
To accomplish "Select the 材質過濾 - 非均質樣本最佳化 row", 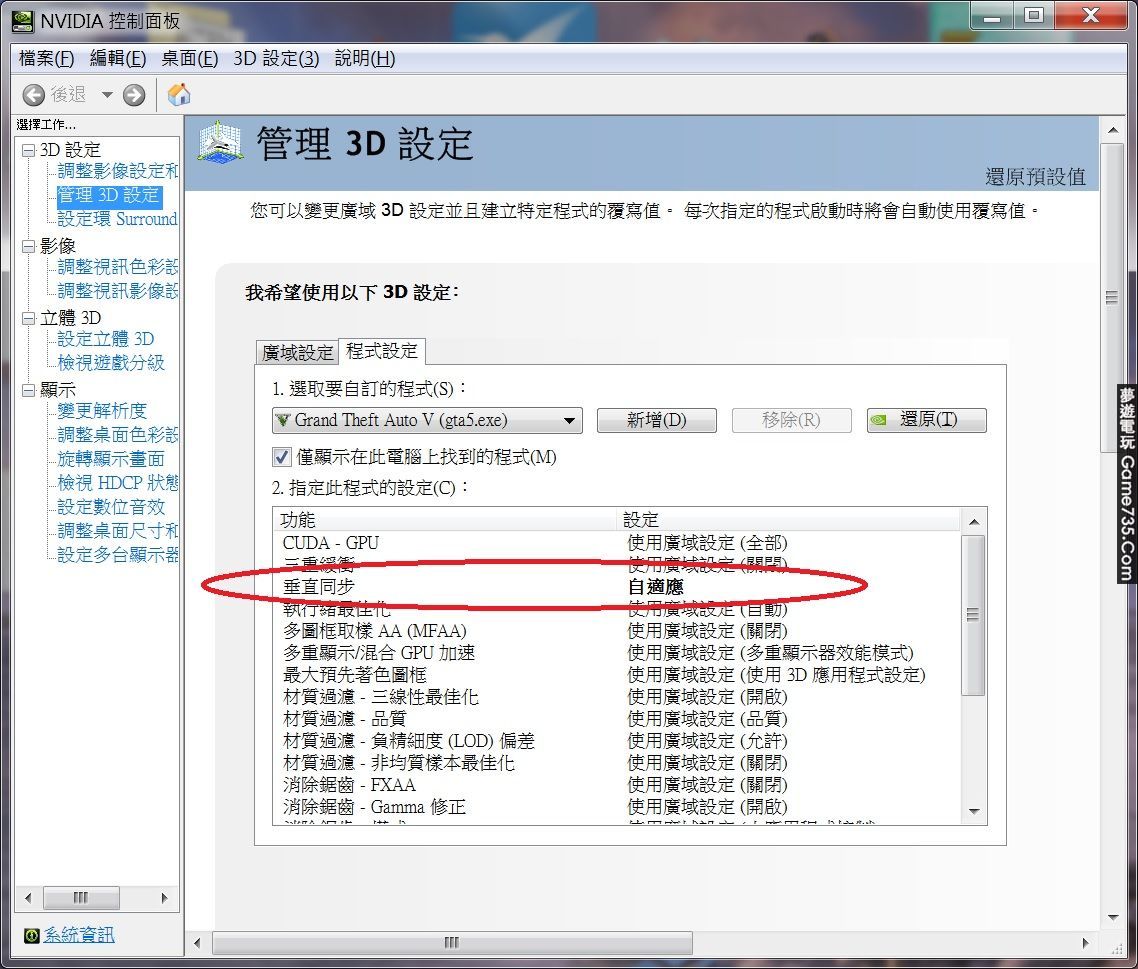I will tap(617, 763).
